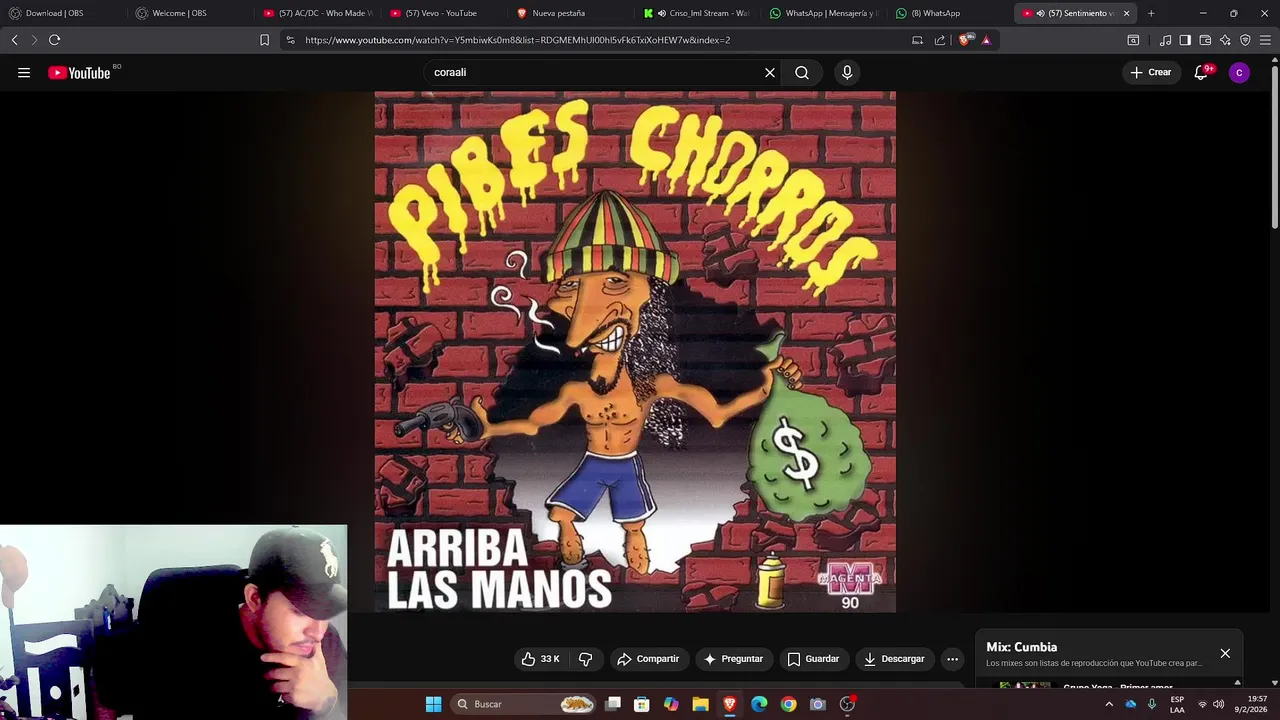Click the Preguntar button

pos(733,659)
